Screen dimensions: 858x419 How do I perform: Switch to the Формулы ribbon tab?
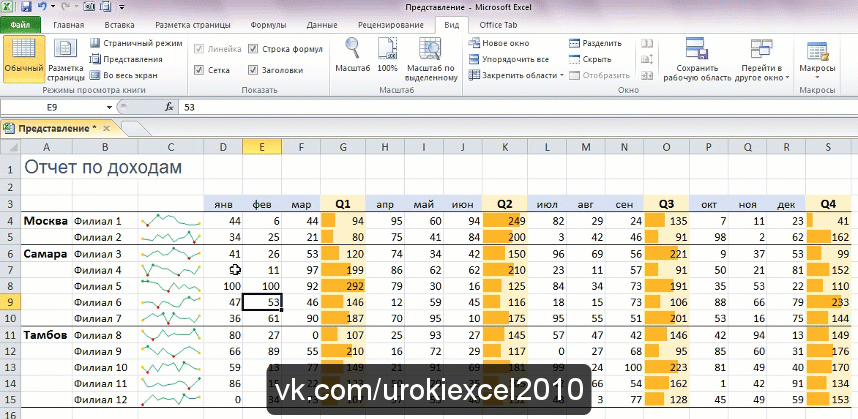[x=268, y=25]
